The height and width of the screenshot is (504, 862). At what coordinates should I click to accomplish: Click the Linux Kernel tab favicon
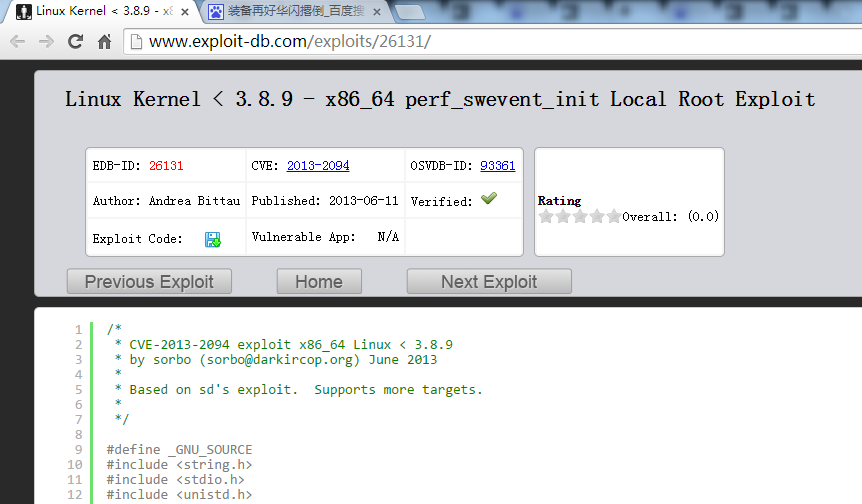click(x=24, y=12)
